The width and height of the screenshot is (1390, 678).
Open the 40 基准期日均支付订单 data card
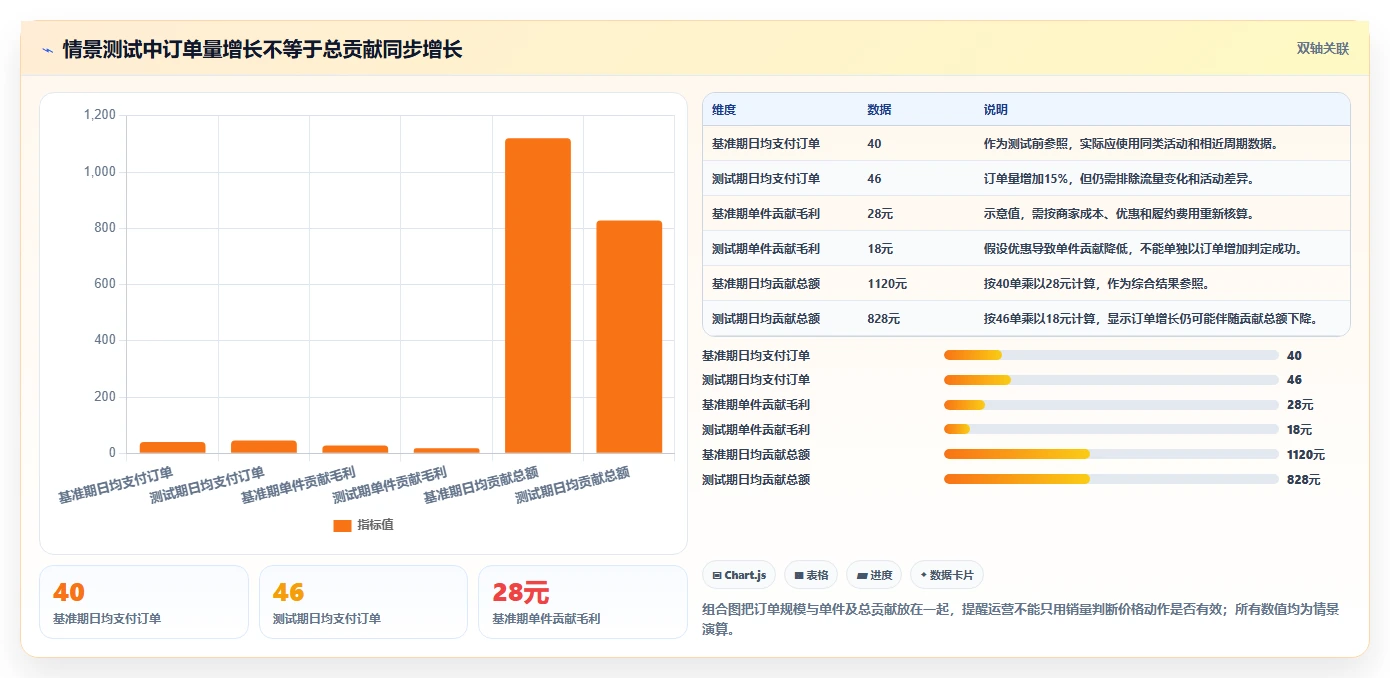(144, 602)
